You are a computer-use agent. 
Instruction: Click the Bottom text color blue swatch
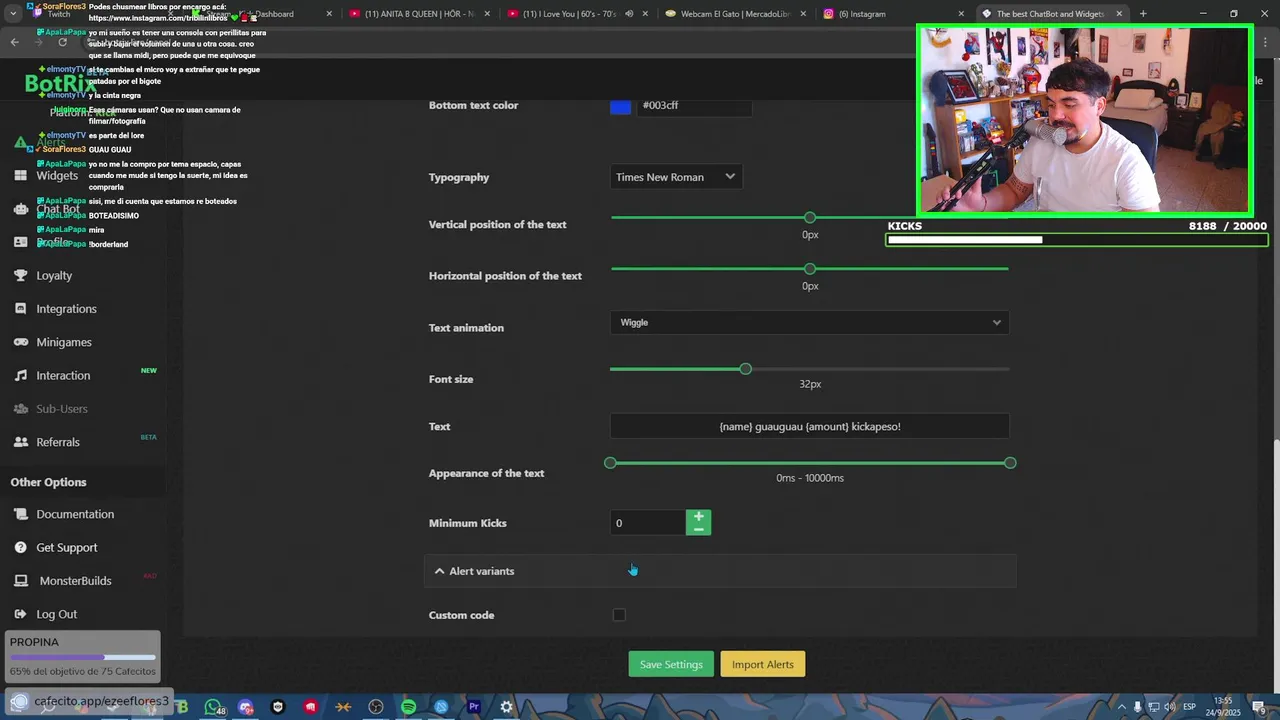[x=620, y=105]
